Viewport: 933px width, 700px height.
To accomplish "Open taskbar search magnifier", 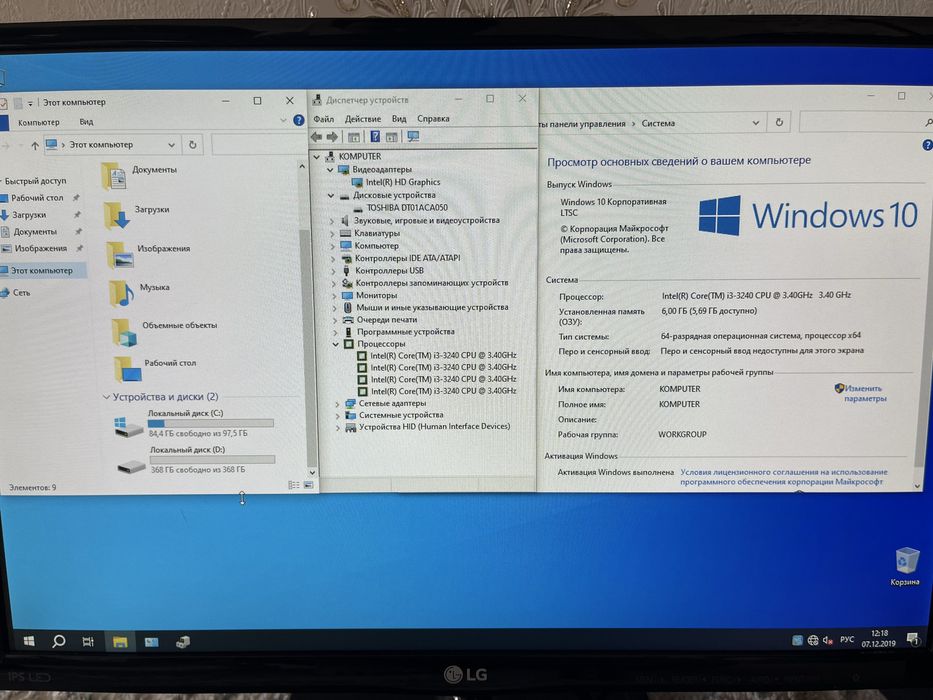I will click(x=58, y=641).
